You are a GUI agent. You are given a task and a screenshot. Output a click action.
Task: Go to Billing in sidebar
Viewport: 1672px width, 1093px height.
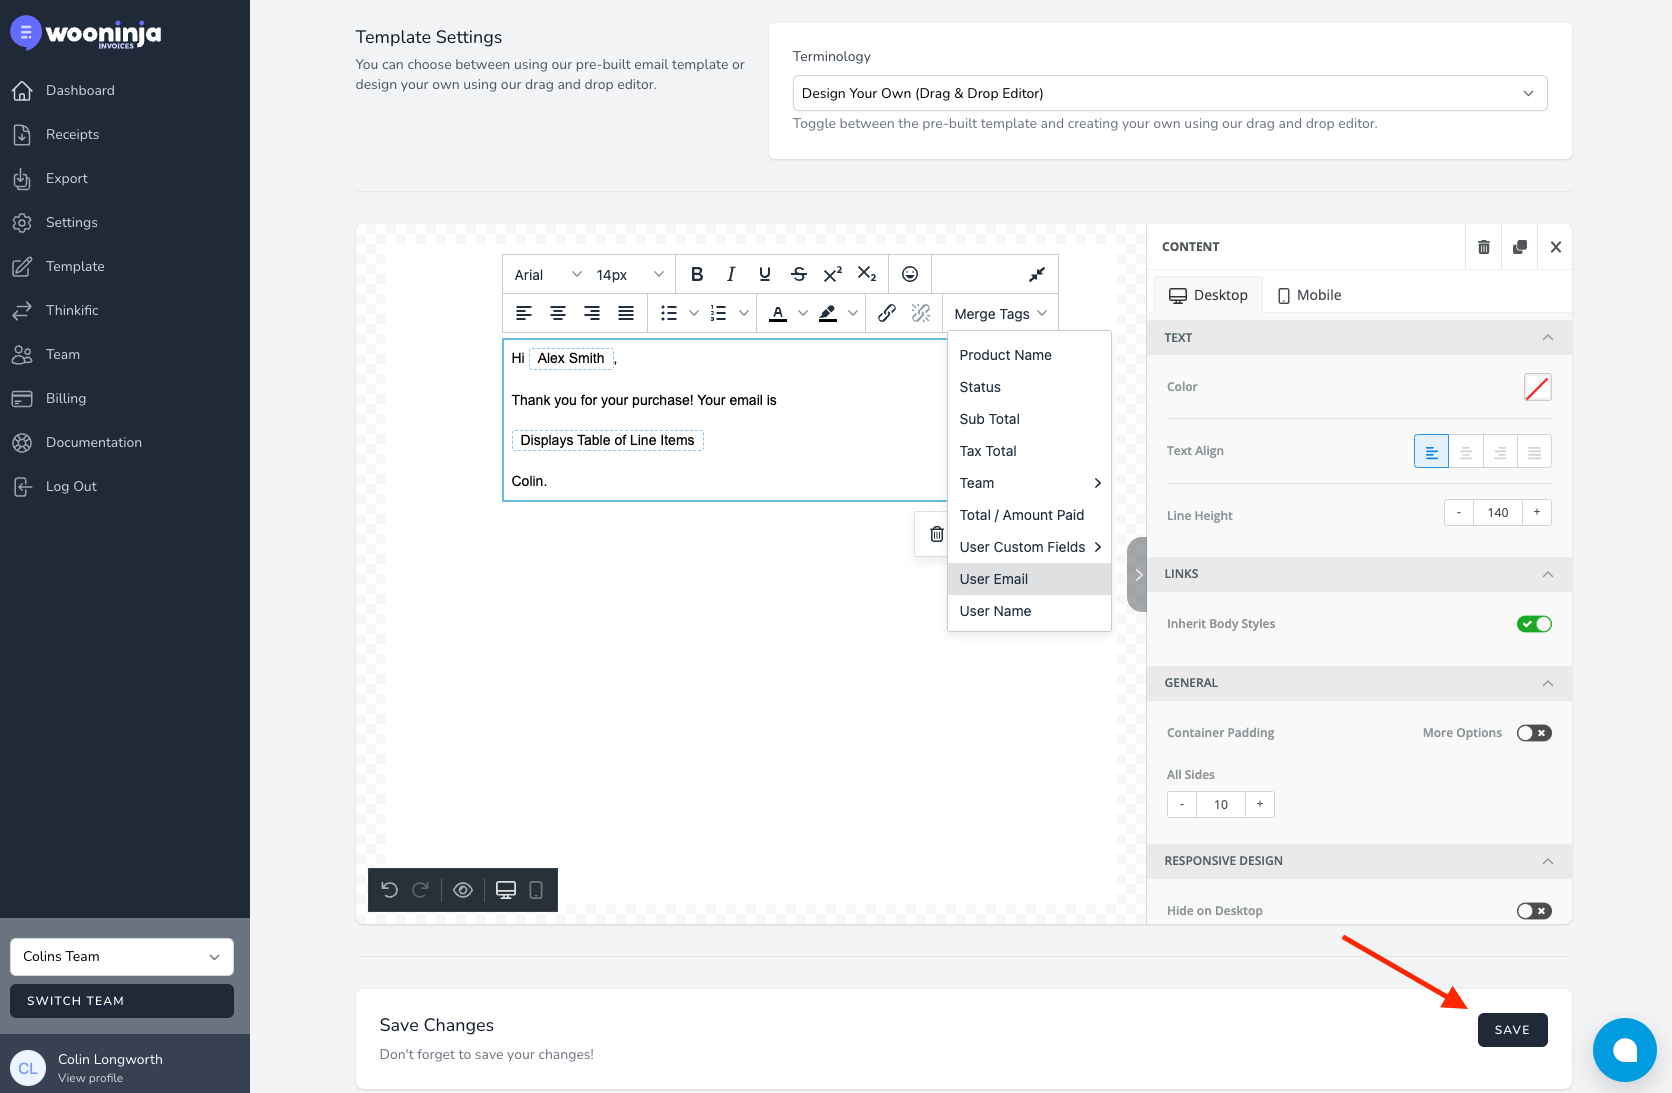pyautogui.click(x=66, y=398)
